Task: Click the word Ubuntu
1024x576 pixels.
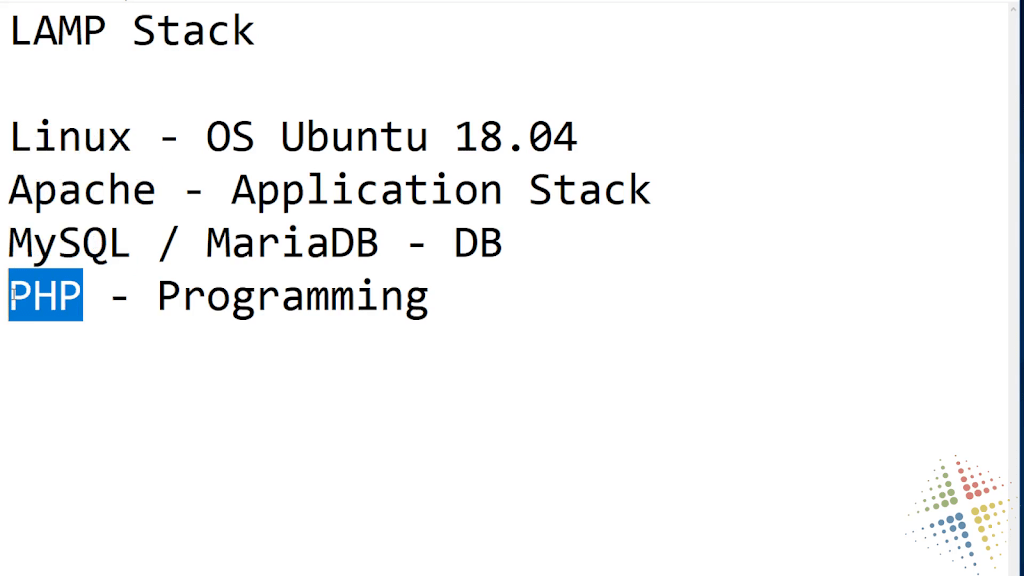Action: 354,136
